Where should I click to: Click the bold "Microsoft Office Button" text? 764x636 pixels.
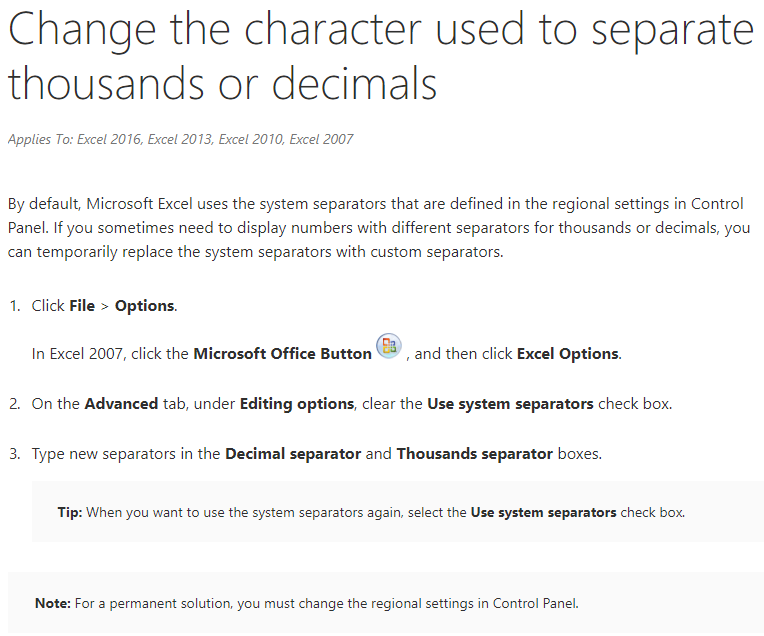[x=282, y=353]
